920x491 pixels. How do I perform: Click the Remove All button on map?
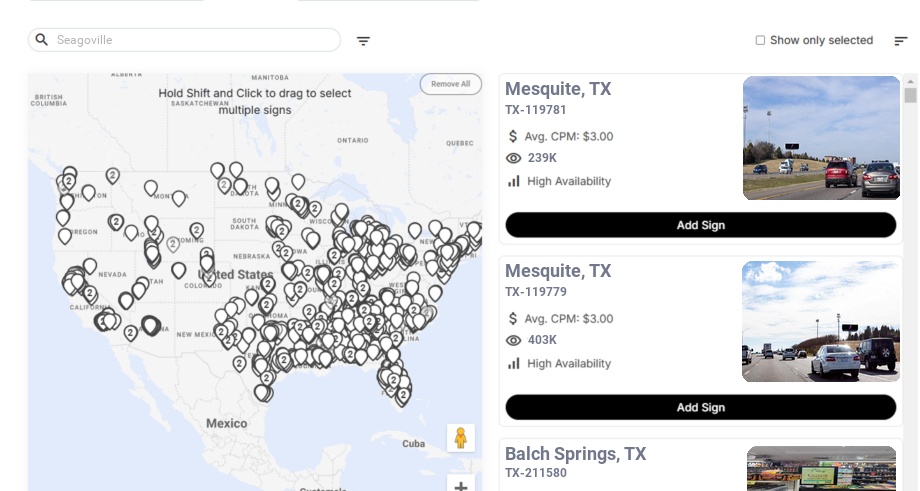(450, 84)
